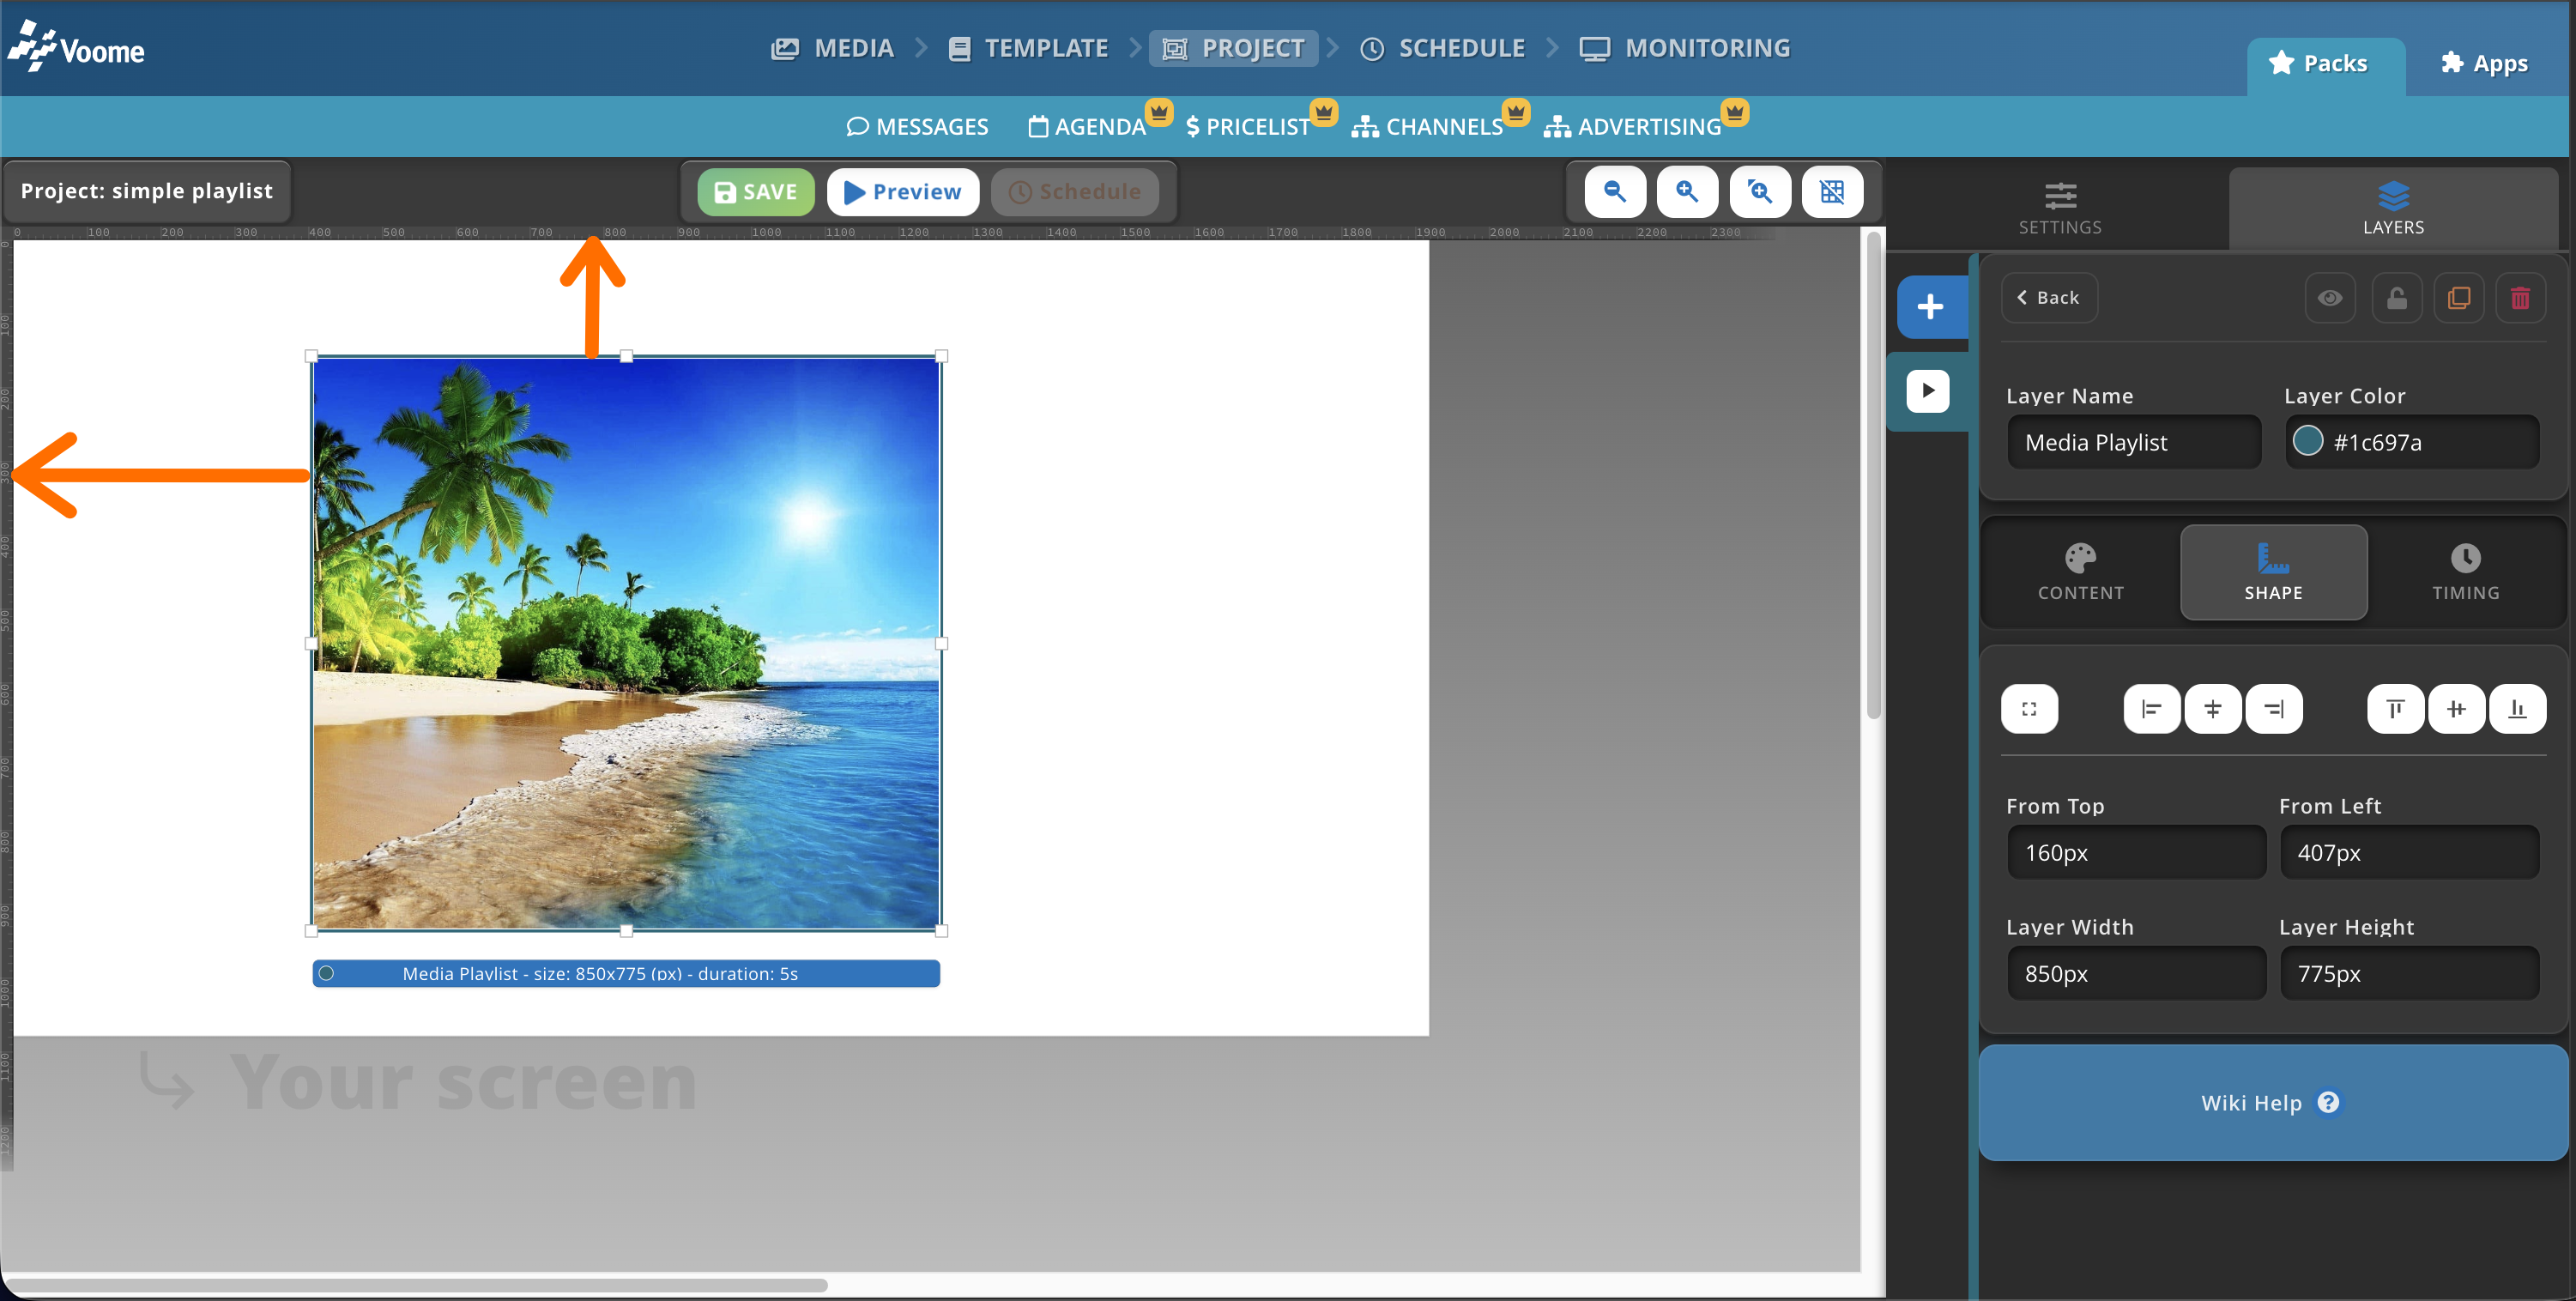Click the top-left resize handle of image

click(x=311, y=356)
